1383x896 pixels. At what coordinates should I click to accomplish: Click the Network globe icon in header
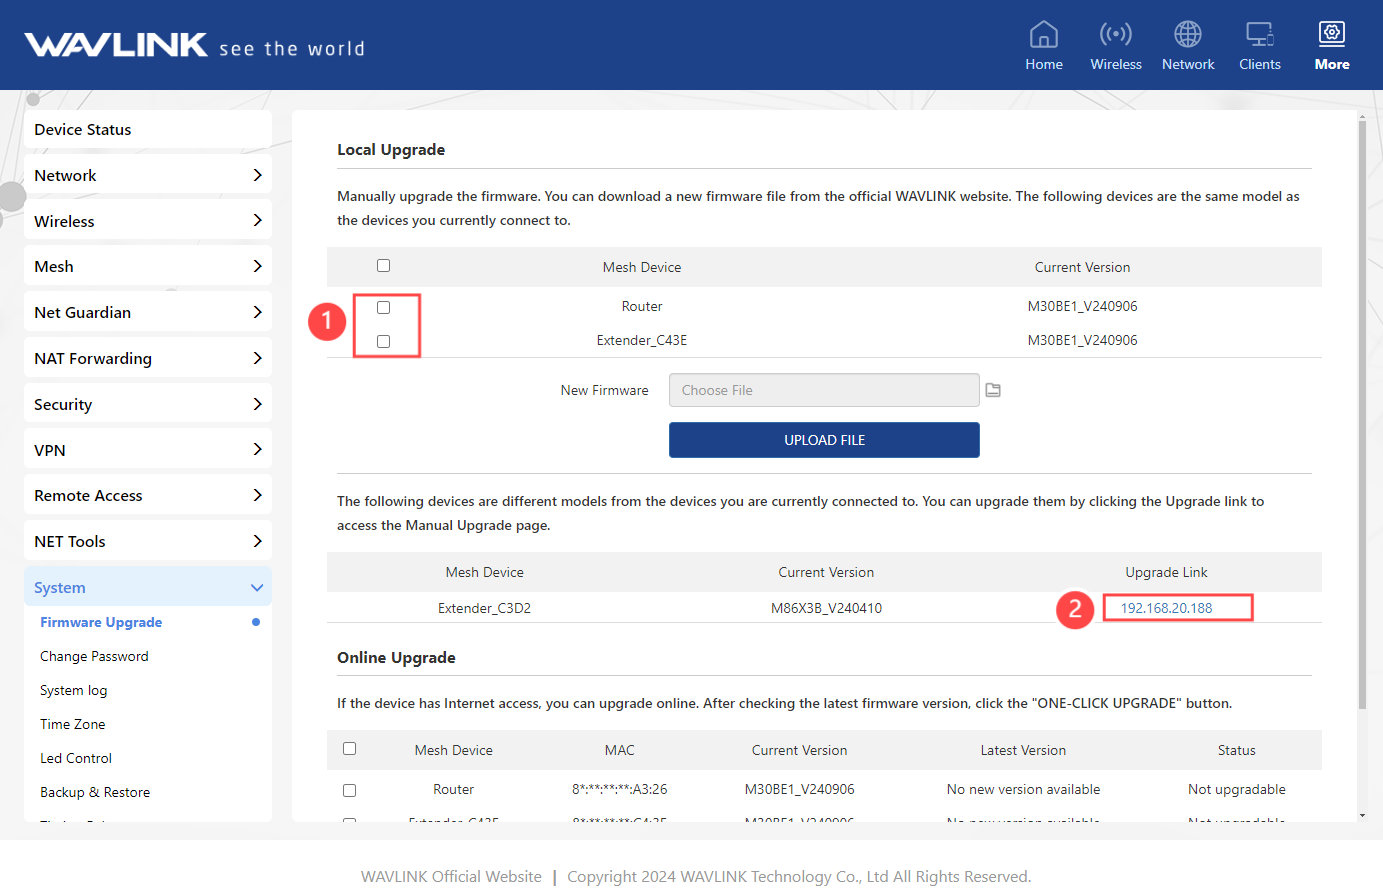click(x=1187, y=35)
